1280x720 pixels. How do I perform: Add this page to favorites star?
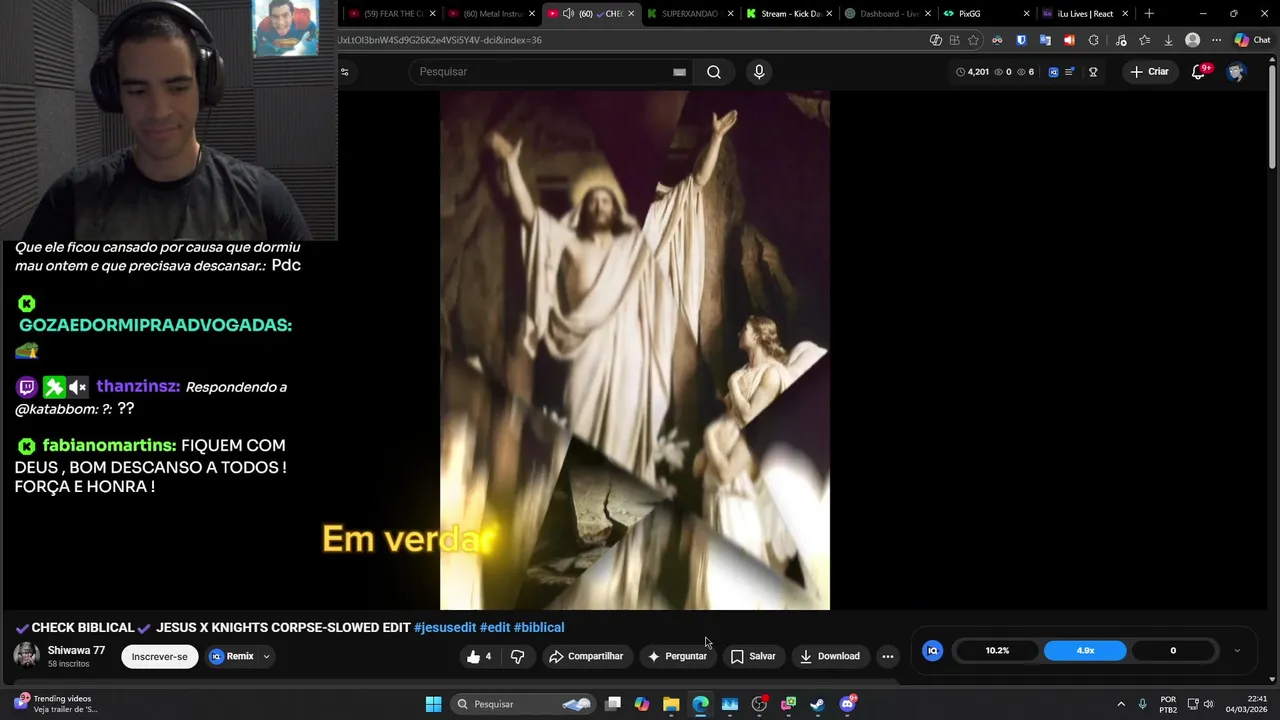(973, 40)
